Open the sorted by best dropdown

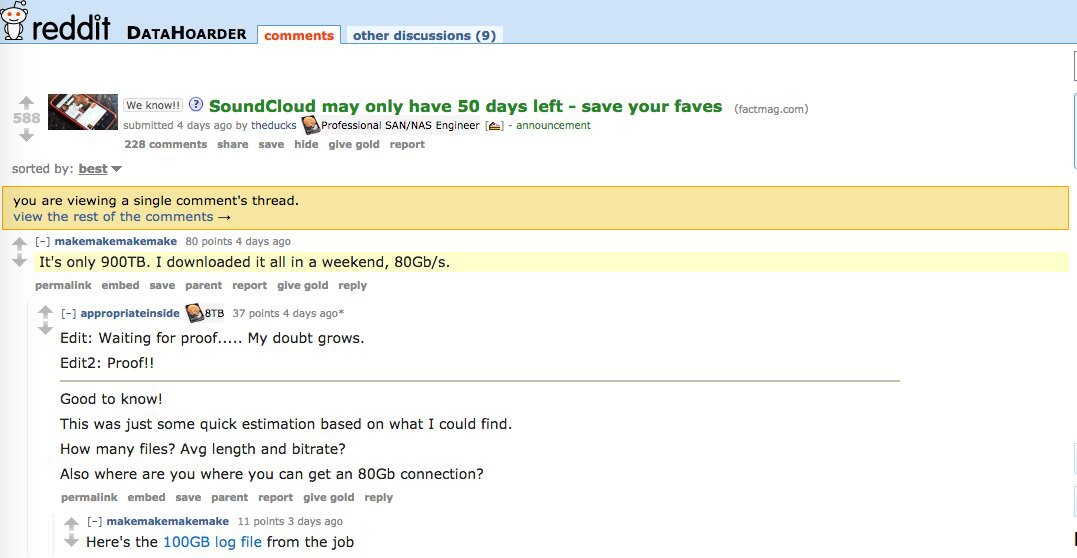pos(100,169)
